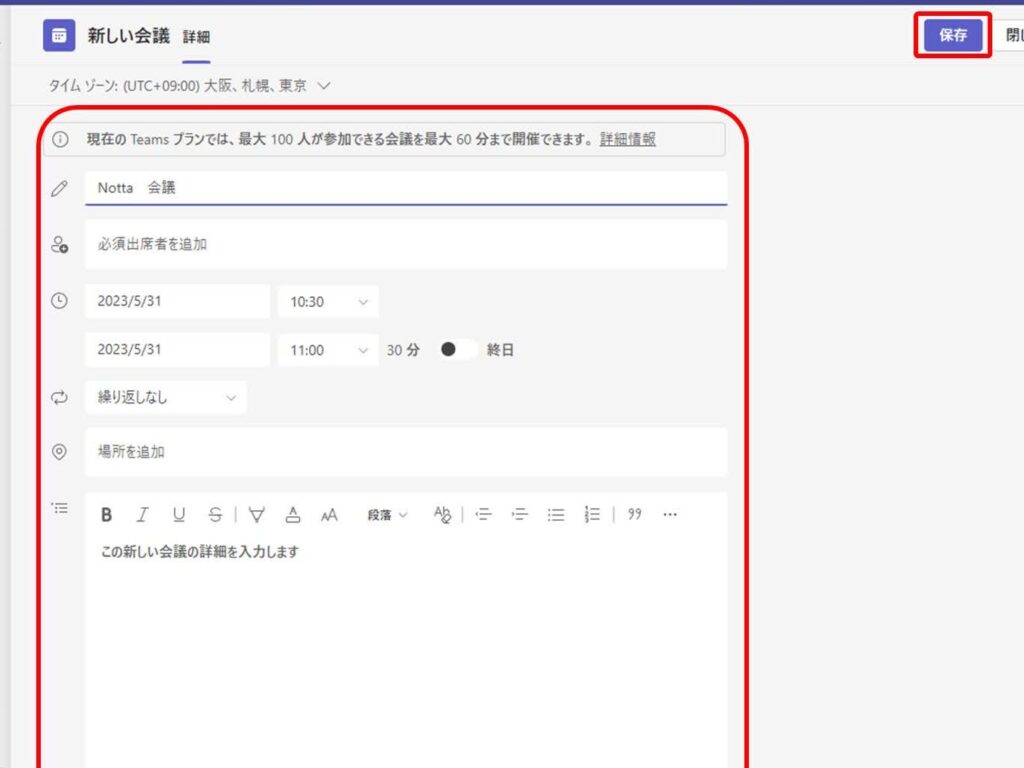Screen dimensions: 1024x768
Task: Insert a numbered list
Action: 592,515
